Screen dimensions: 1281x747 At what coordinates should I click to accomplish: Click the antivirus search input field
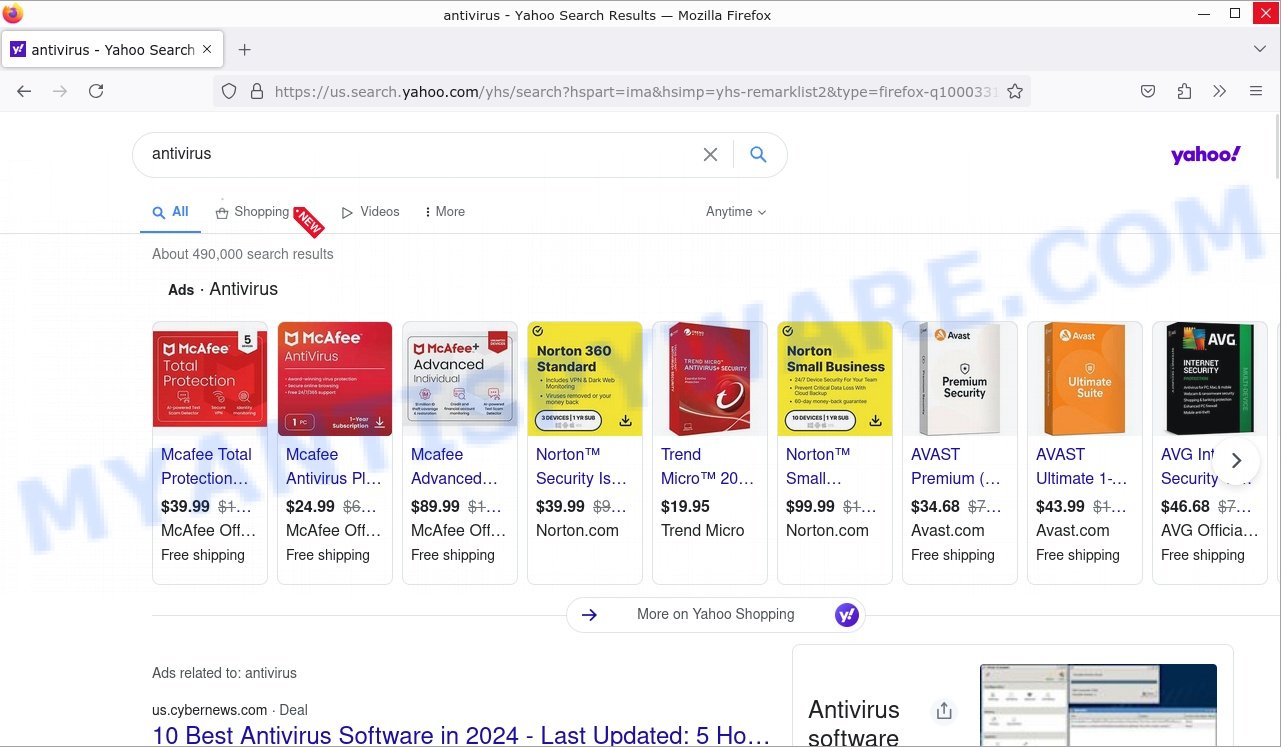420,154
